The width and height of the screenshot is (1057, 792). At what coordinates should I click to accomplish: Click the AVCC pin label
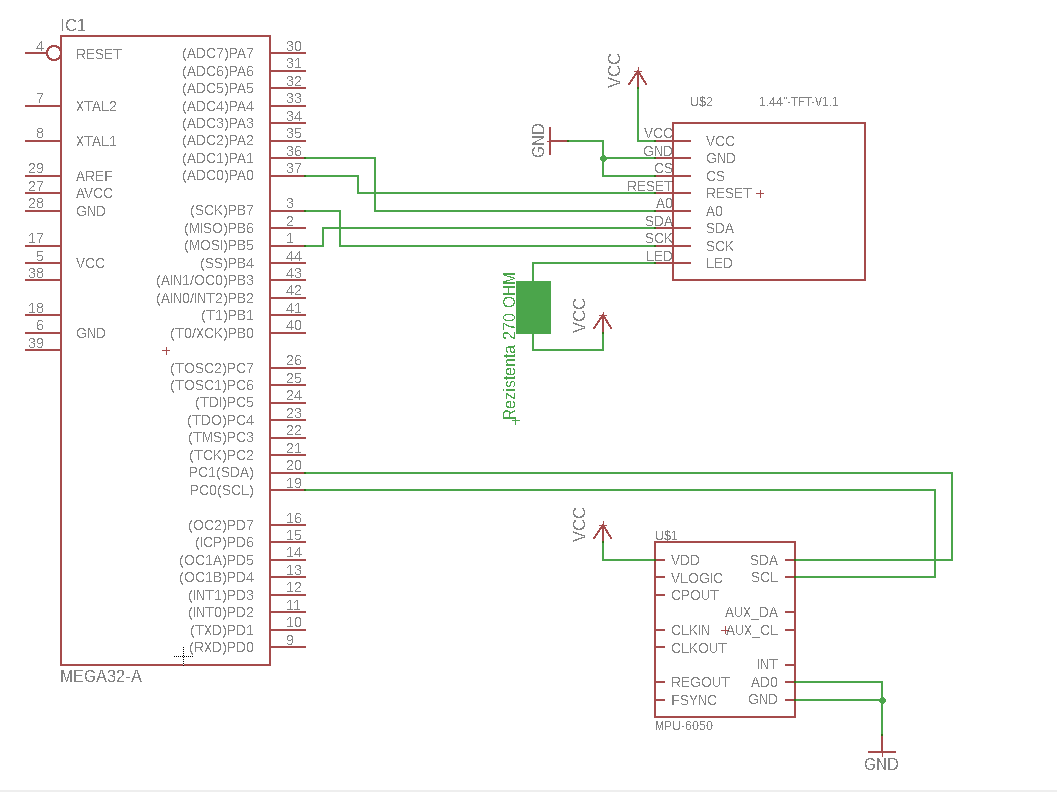pyautogui.click(x=94, y=193)
